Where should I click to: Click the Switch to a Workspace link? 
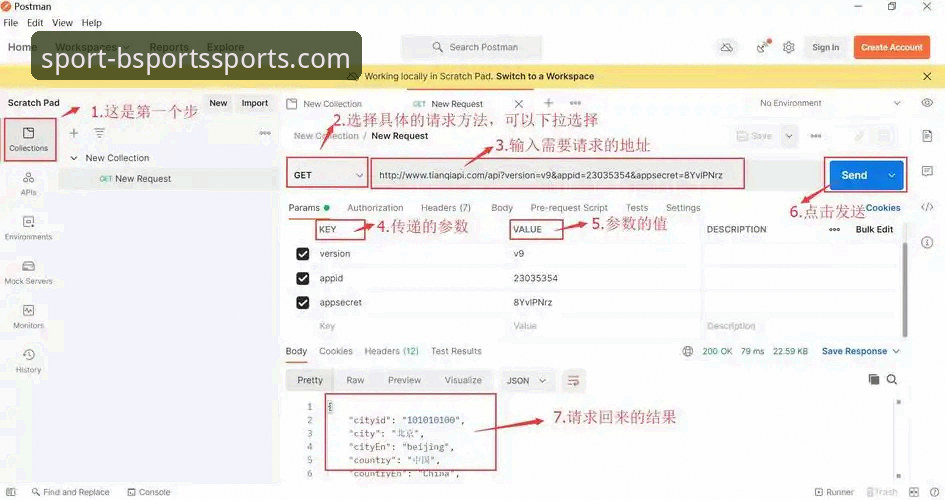click(545, 77)
